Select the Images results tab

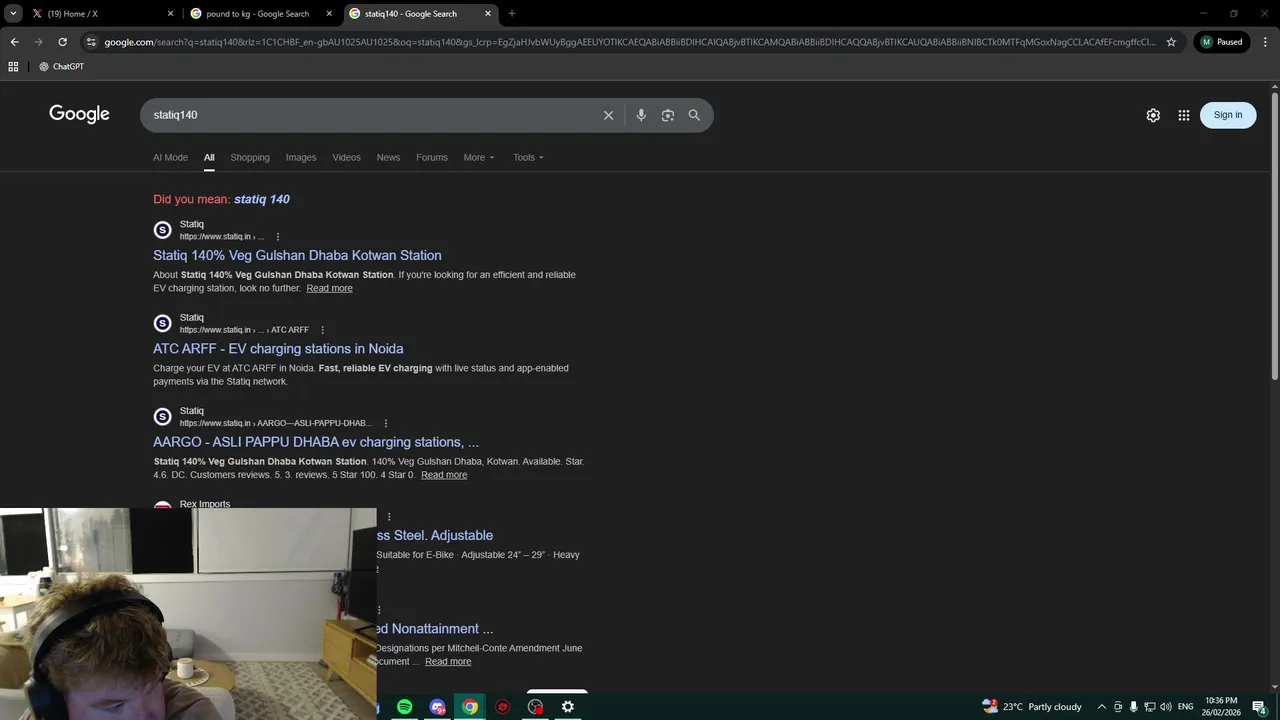[301, 157]
